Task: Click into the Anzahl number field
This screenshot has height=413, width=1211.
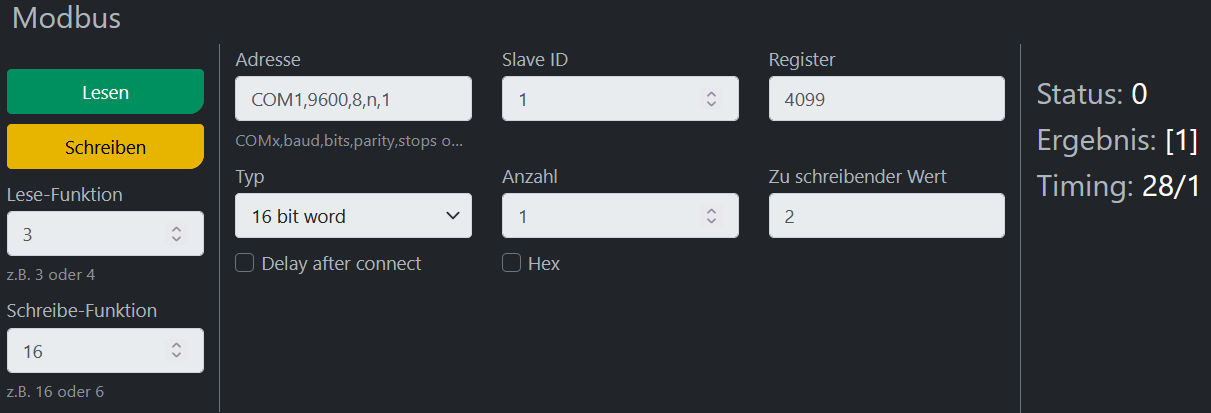Action: (x=600, y=216)
